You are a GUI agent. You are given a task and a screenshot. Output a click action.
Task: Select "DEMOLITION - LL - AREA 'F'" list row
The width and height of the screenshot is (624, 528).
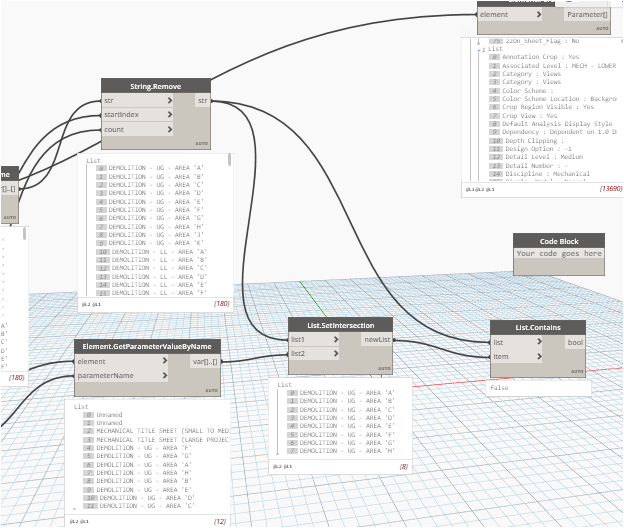coord(153,293)
